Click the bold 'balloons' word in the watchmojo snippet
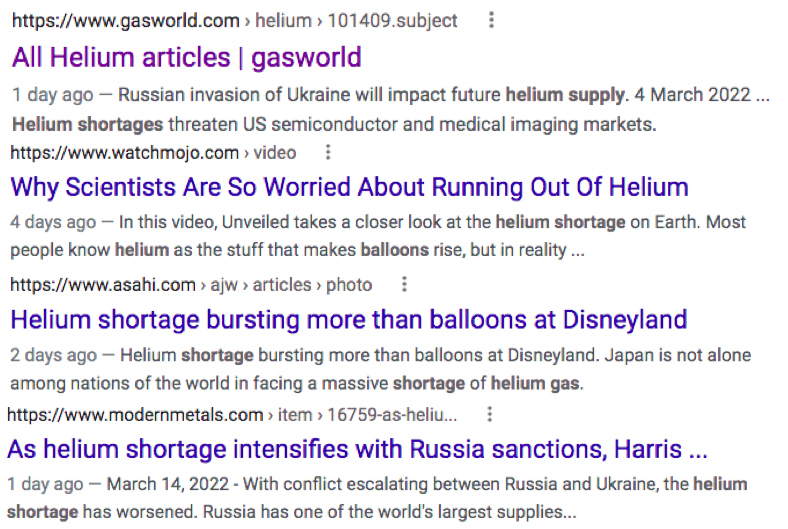Screen dimensions: 788x529 [395, 250]
